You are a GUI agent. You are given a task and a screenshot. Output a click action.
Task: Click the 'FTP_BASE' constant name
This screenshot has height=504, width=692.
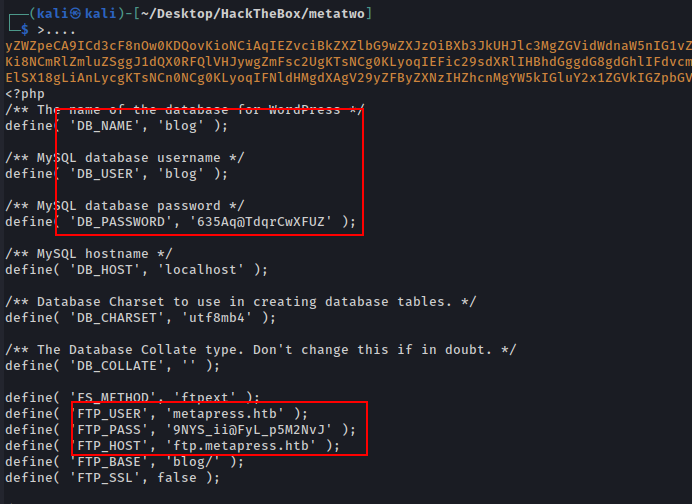109,461
